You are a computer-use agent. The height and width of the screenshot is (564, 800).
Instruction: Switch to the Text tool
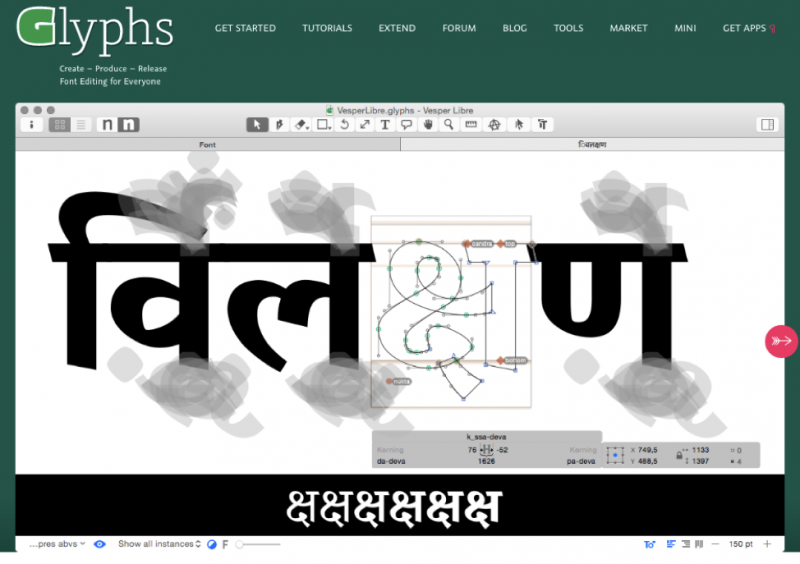tap(385, 125)
